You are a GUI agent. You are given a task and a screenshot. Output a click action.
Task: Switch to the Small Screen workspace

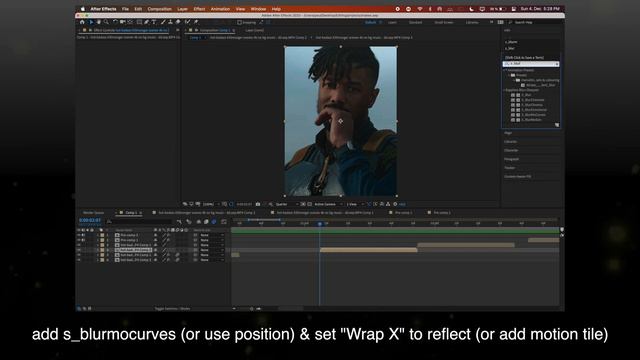(x=444, y=22)
